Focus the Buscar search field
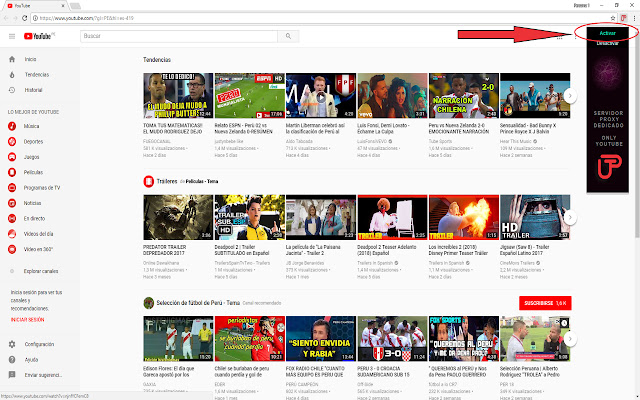This screenshot has width=640, height=400. pos(179,36)
